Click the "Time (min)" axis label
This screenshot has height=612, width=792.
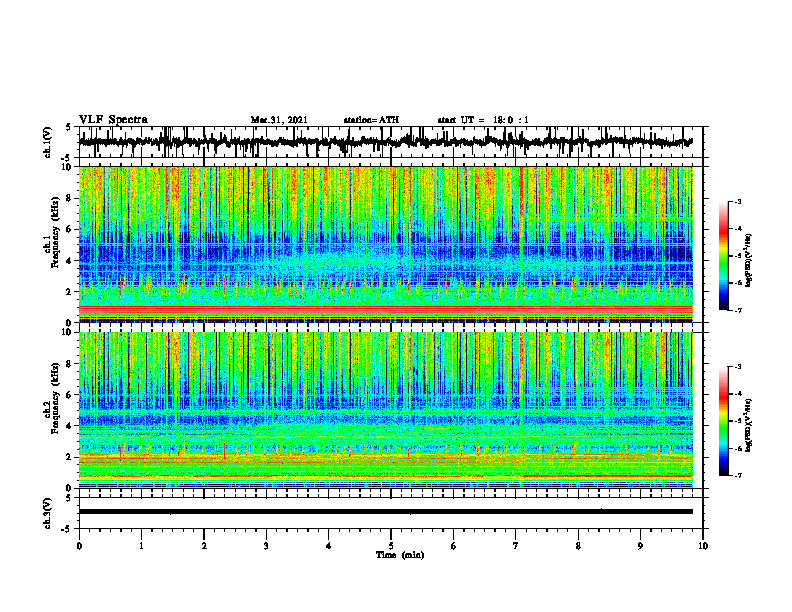[400, 555]
